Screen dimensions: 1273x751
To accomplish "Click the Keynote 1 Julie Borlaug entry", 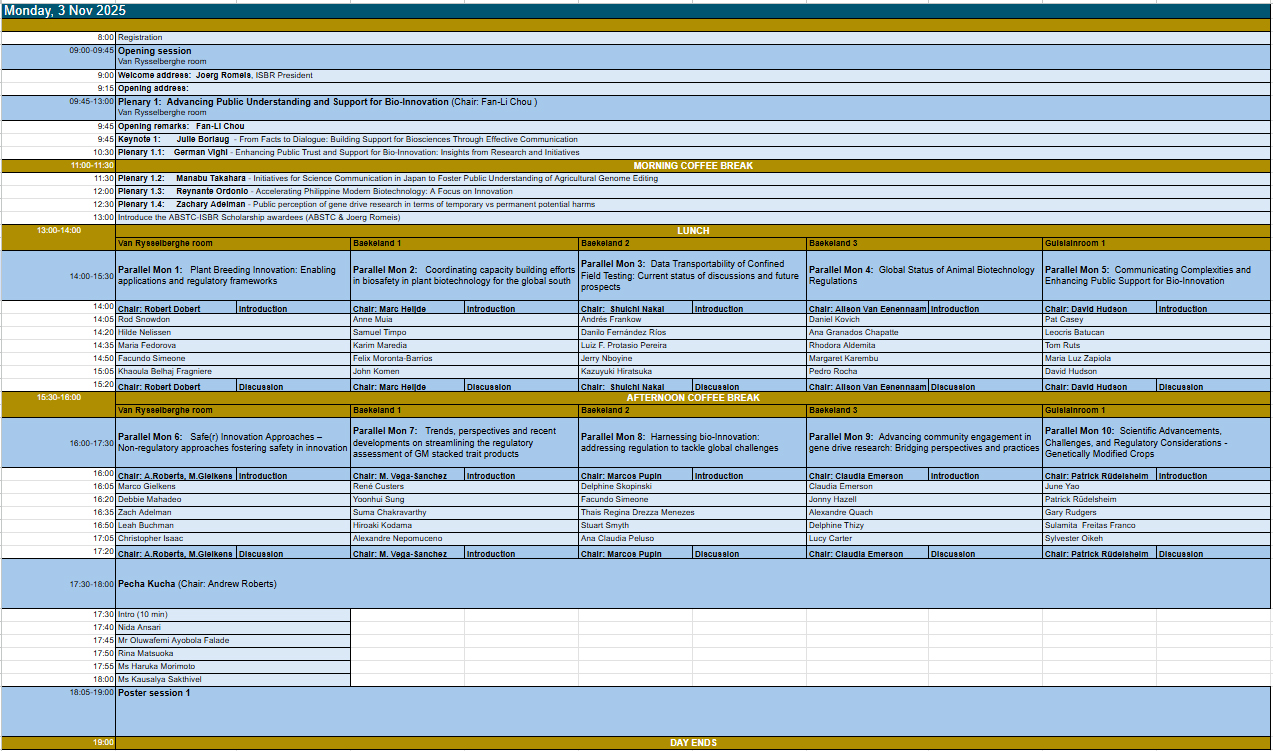I will coord(347,139).
